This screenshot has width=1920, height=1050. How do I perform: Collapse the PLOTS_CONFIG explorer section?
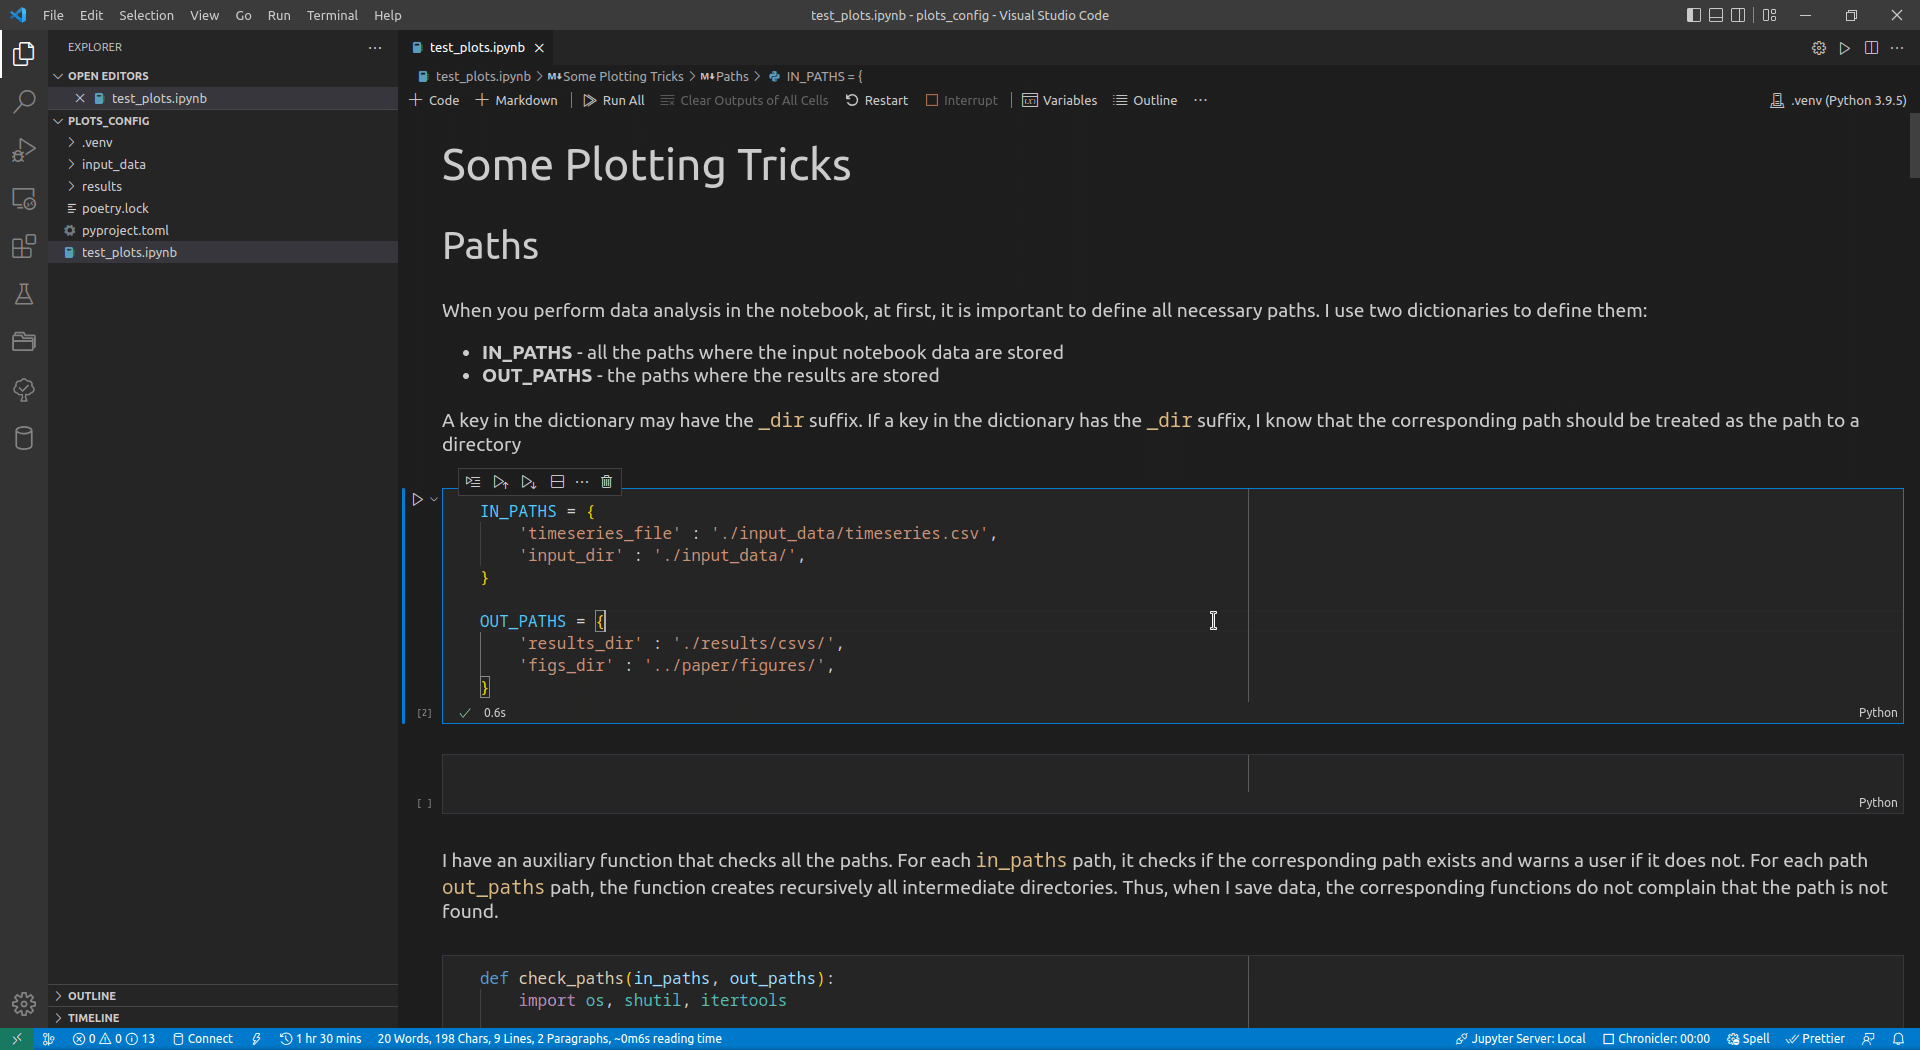point(110,120)
